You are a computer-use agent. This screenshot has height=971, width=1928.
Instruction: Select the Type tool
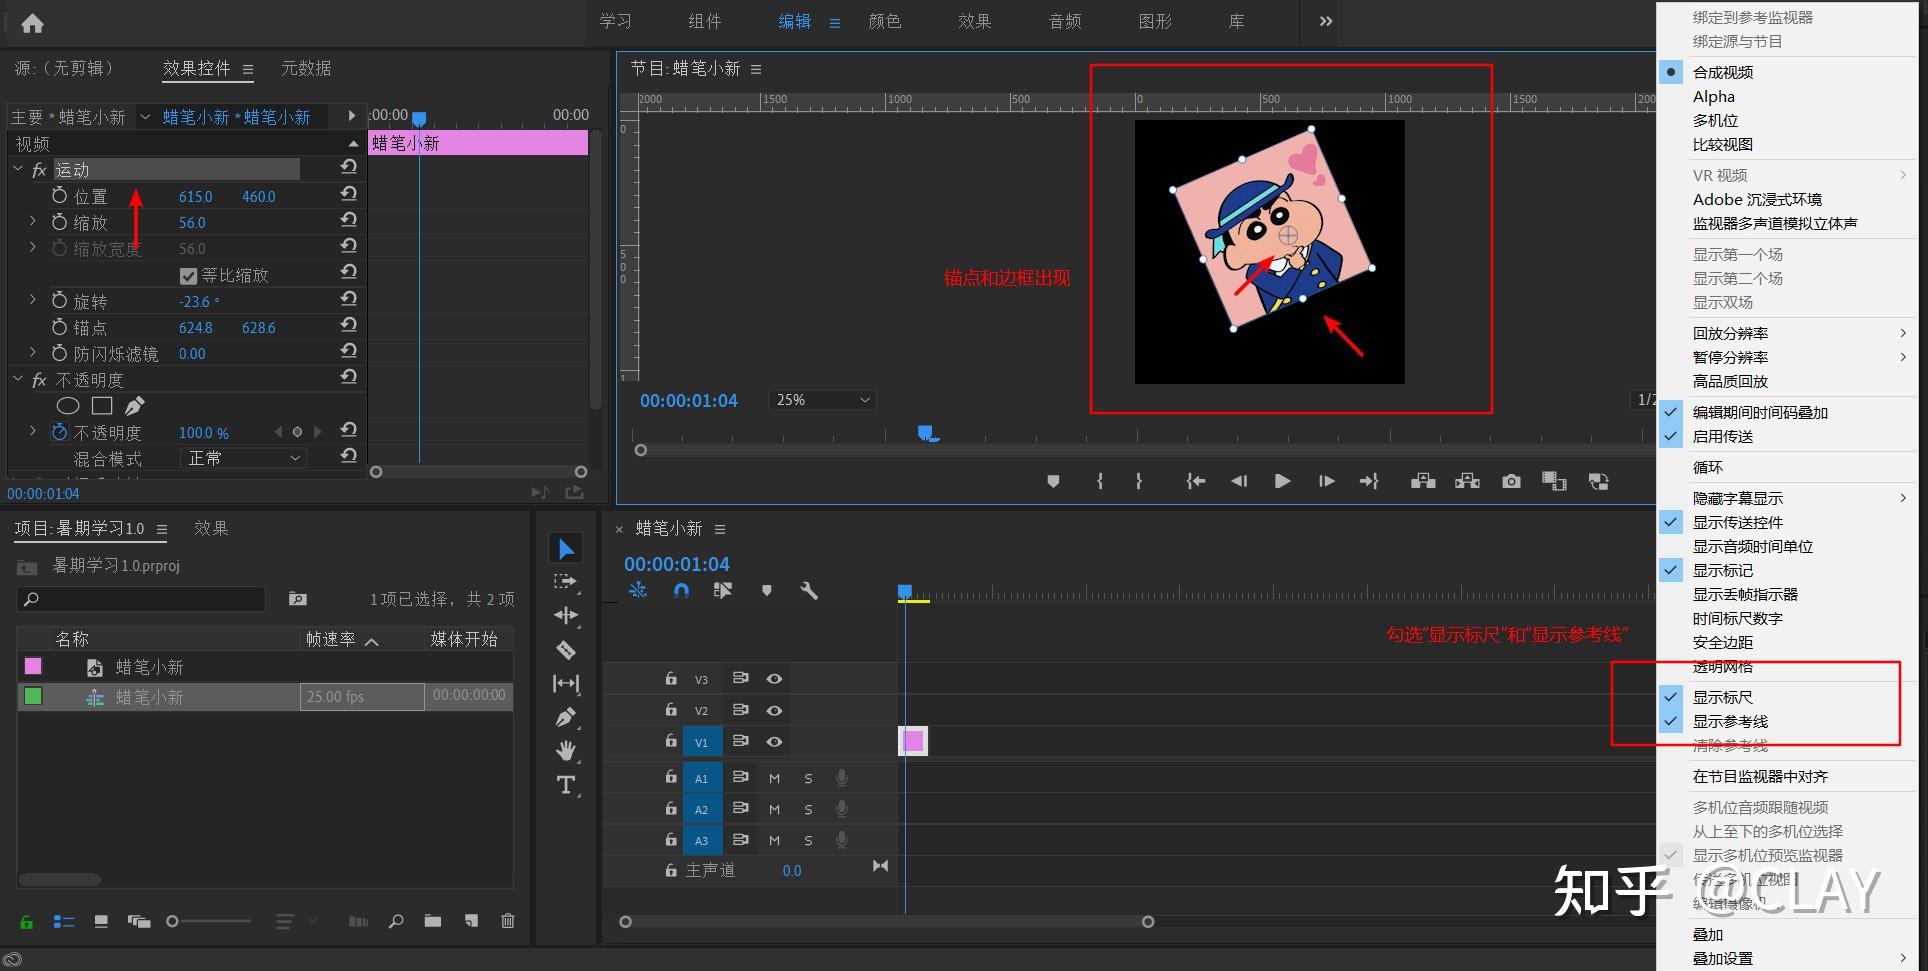pyautogui.click(x=566, y=785)
